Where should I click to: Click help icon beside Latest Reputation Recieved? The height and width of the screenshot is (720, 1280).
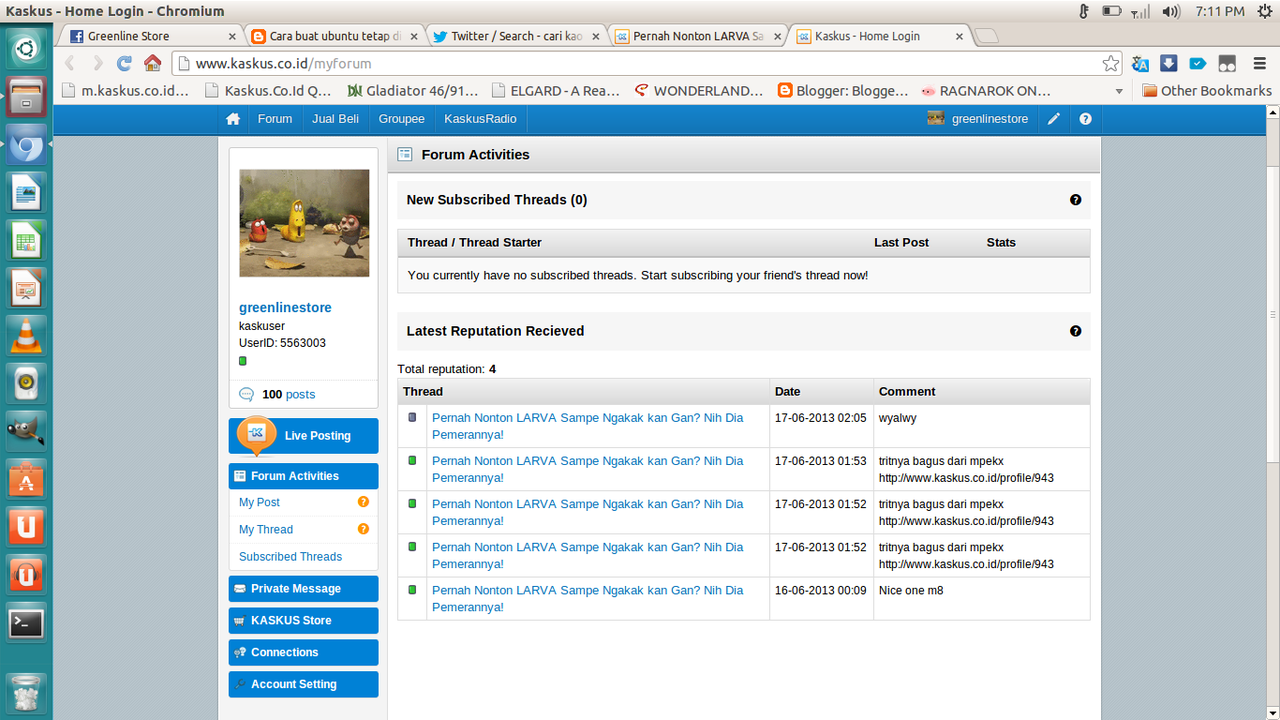1076,331
